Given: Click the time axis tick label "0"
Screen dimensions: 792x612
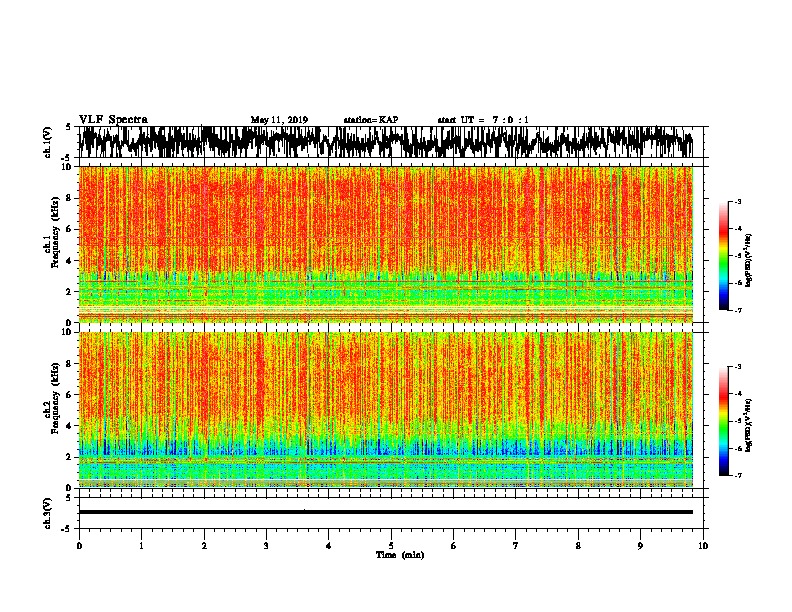Looking at the screenshot, I should pos(79,546).
